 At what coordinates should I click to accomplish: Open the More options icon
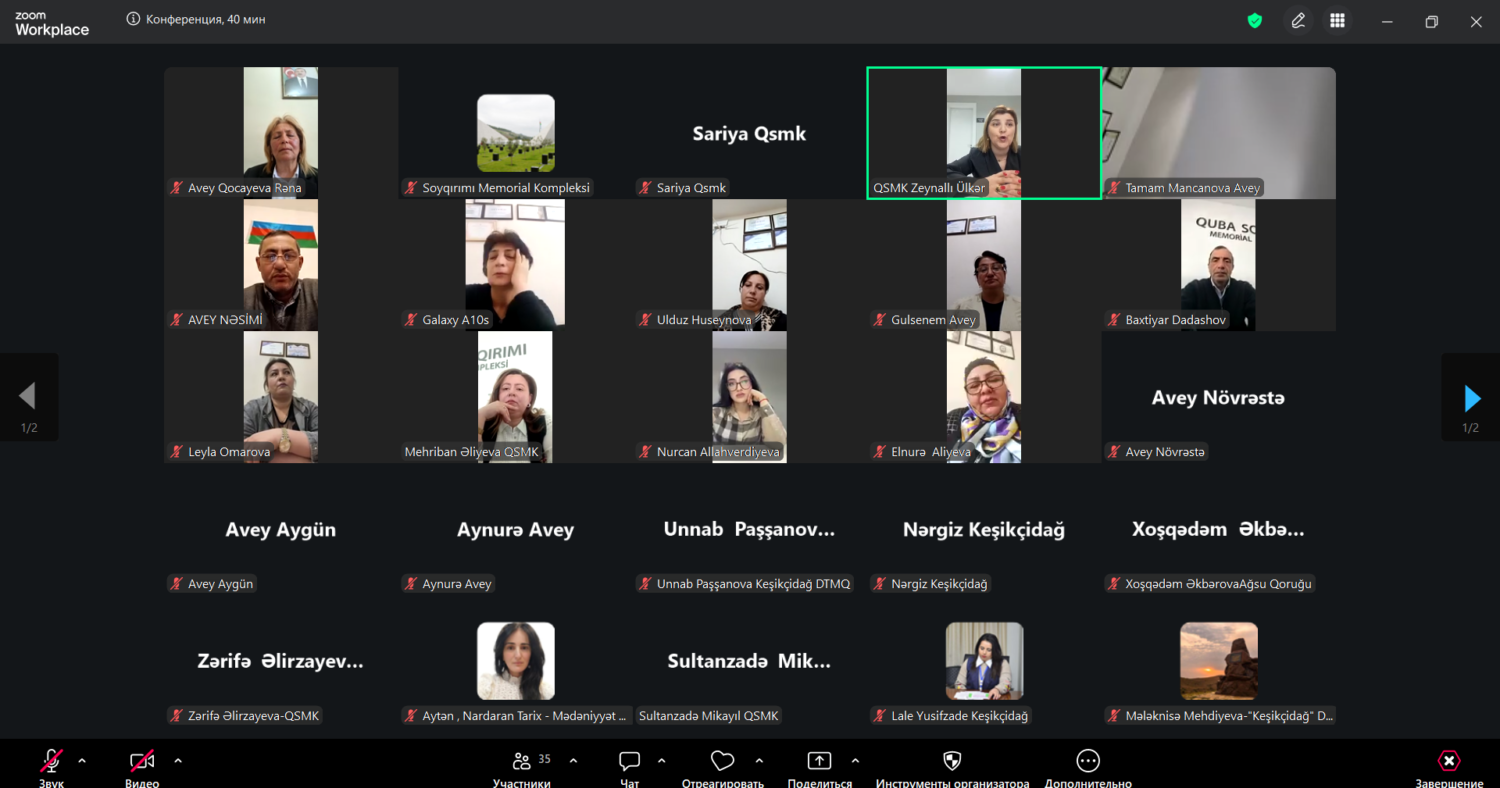click(1088, 761)
